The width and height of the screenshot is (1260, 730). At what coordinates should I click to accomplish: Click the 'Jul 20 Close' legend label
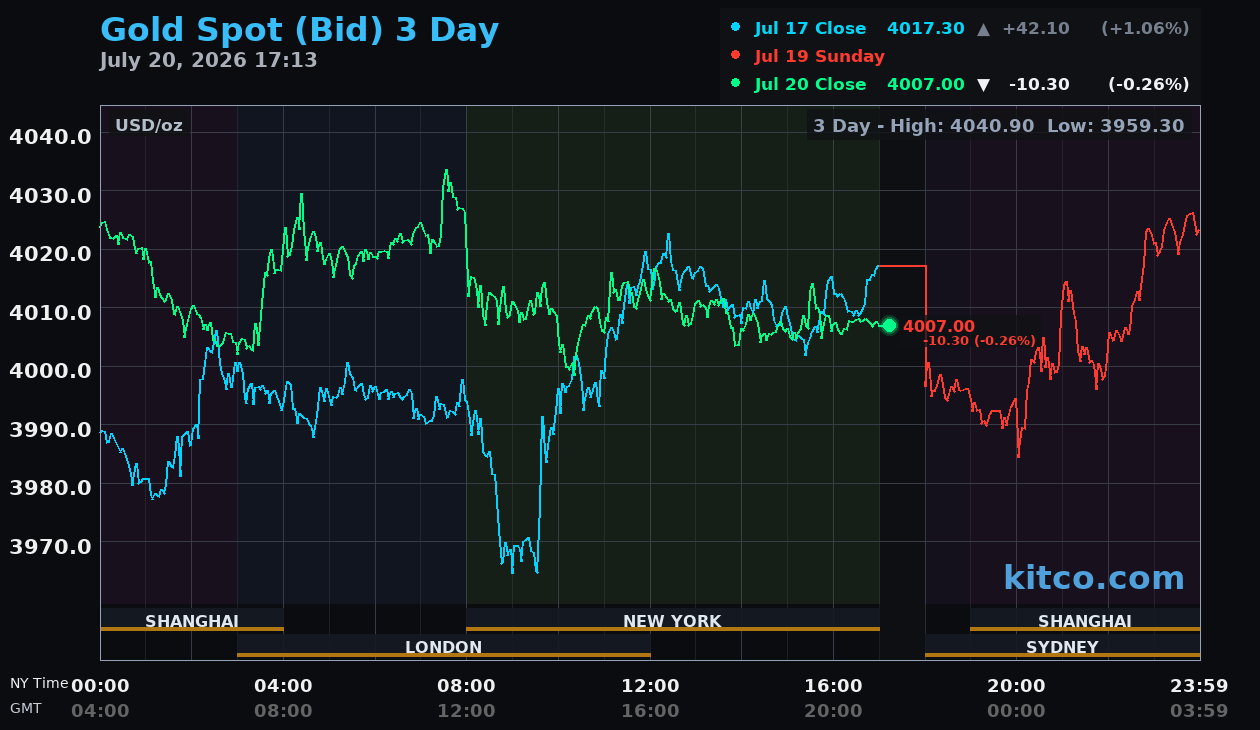(811, 84)
